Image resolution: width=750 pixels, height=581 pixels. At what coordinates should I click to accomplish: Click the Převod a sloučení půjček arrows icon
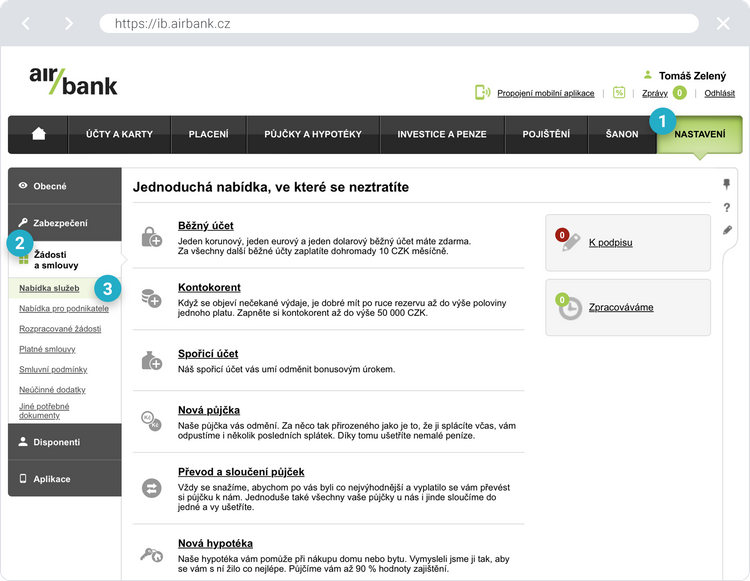[x=151, y=487]
